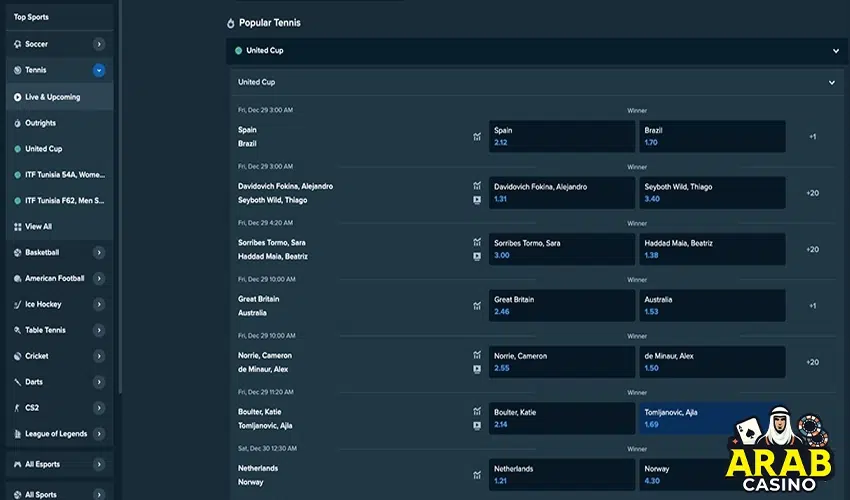This screenshot has width=850, height=500.
Task: Collapse the inner United Cup section chevron
Action: (x=832, y=82)
